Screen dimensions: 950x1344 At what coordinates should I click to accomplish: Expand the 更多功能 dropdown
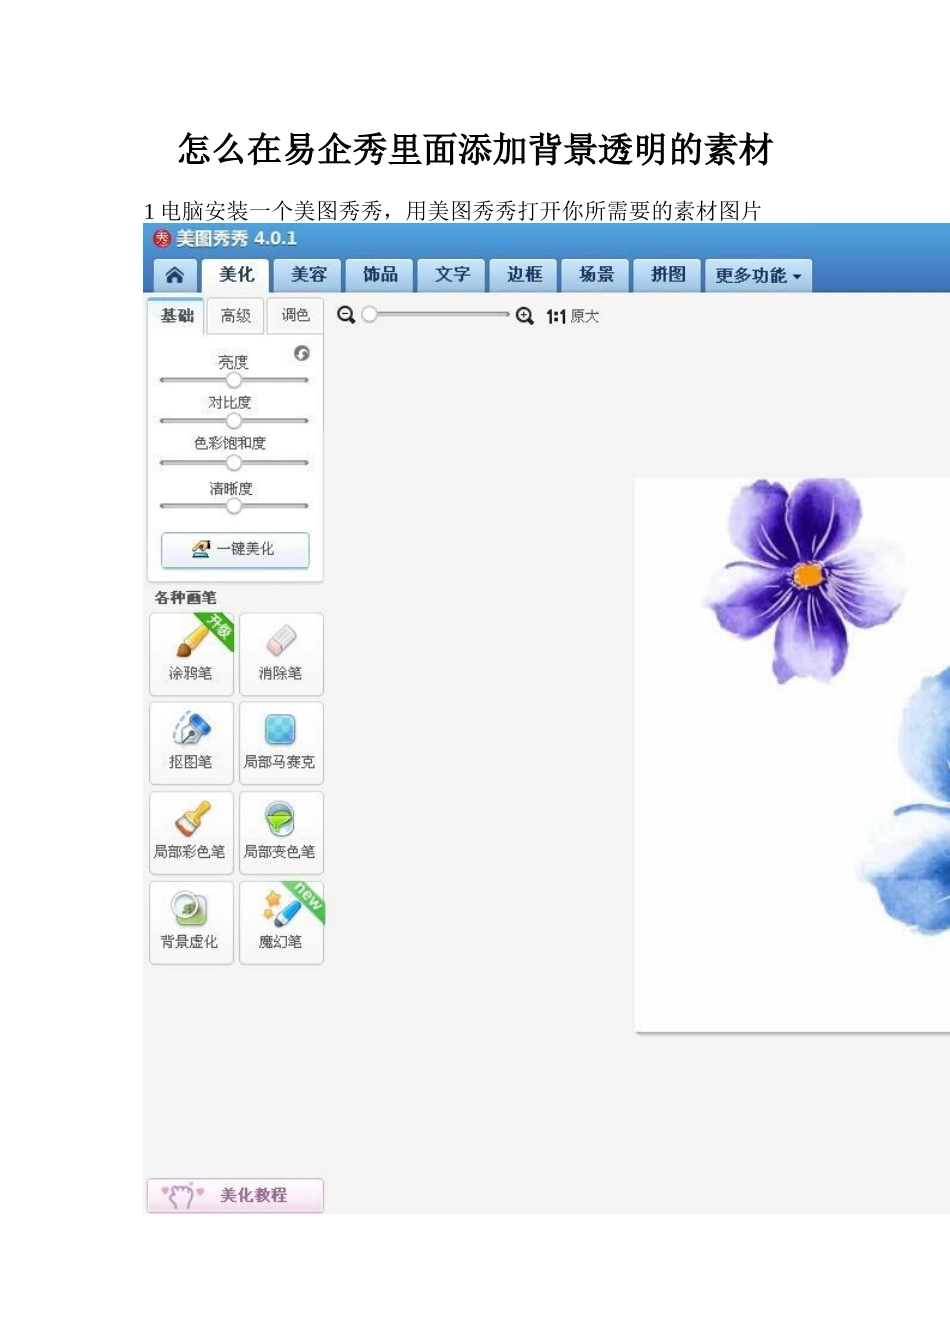(x=758, y=276)
